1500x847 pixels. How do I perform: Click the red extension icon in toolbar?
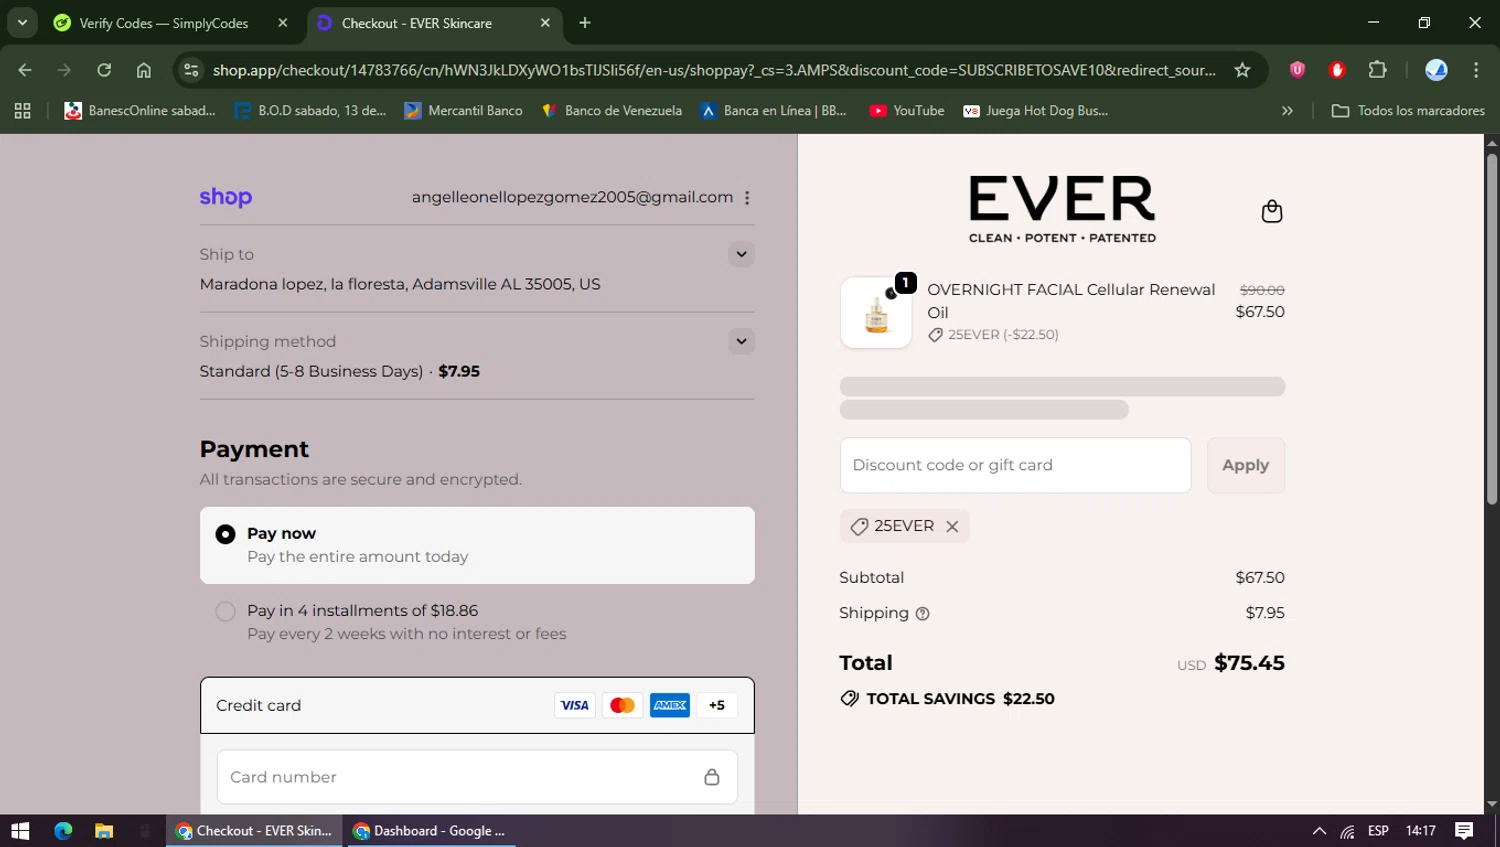pos(1337,70)
